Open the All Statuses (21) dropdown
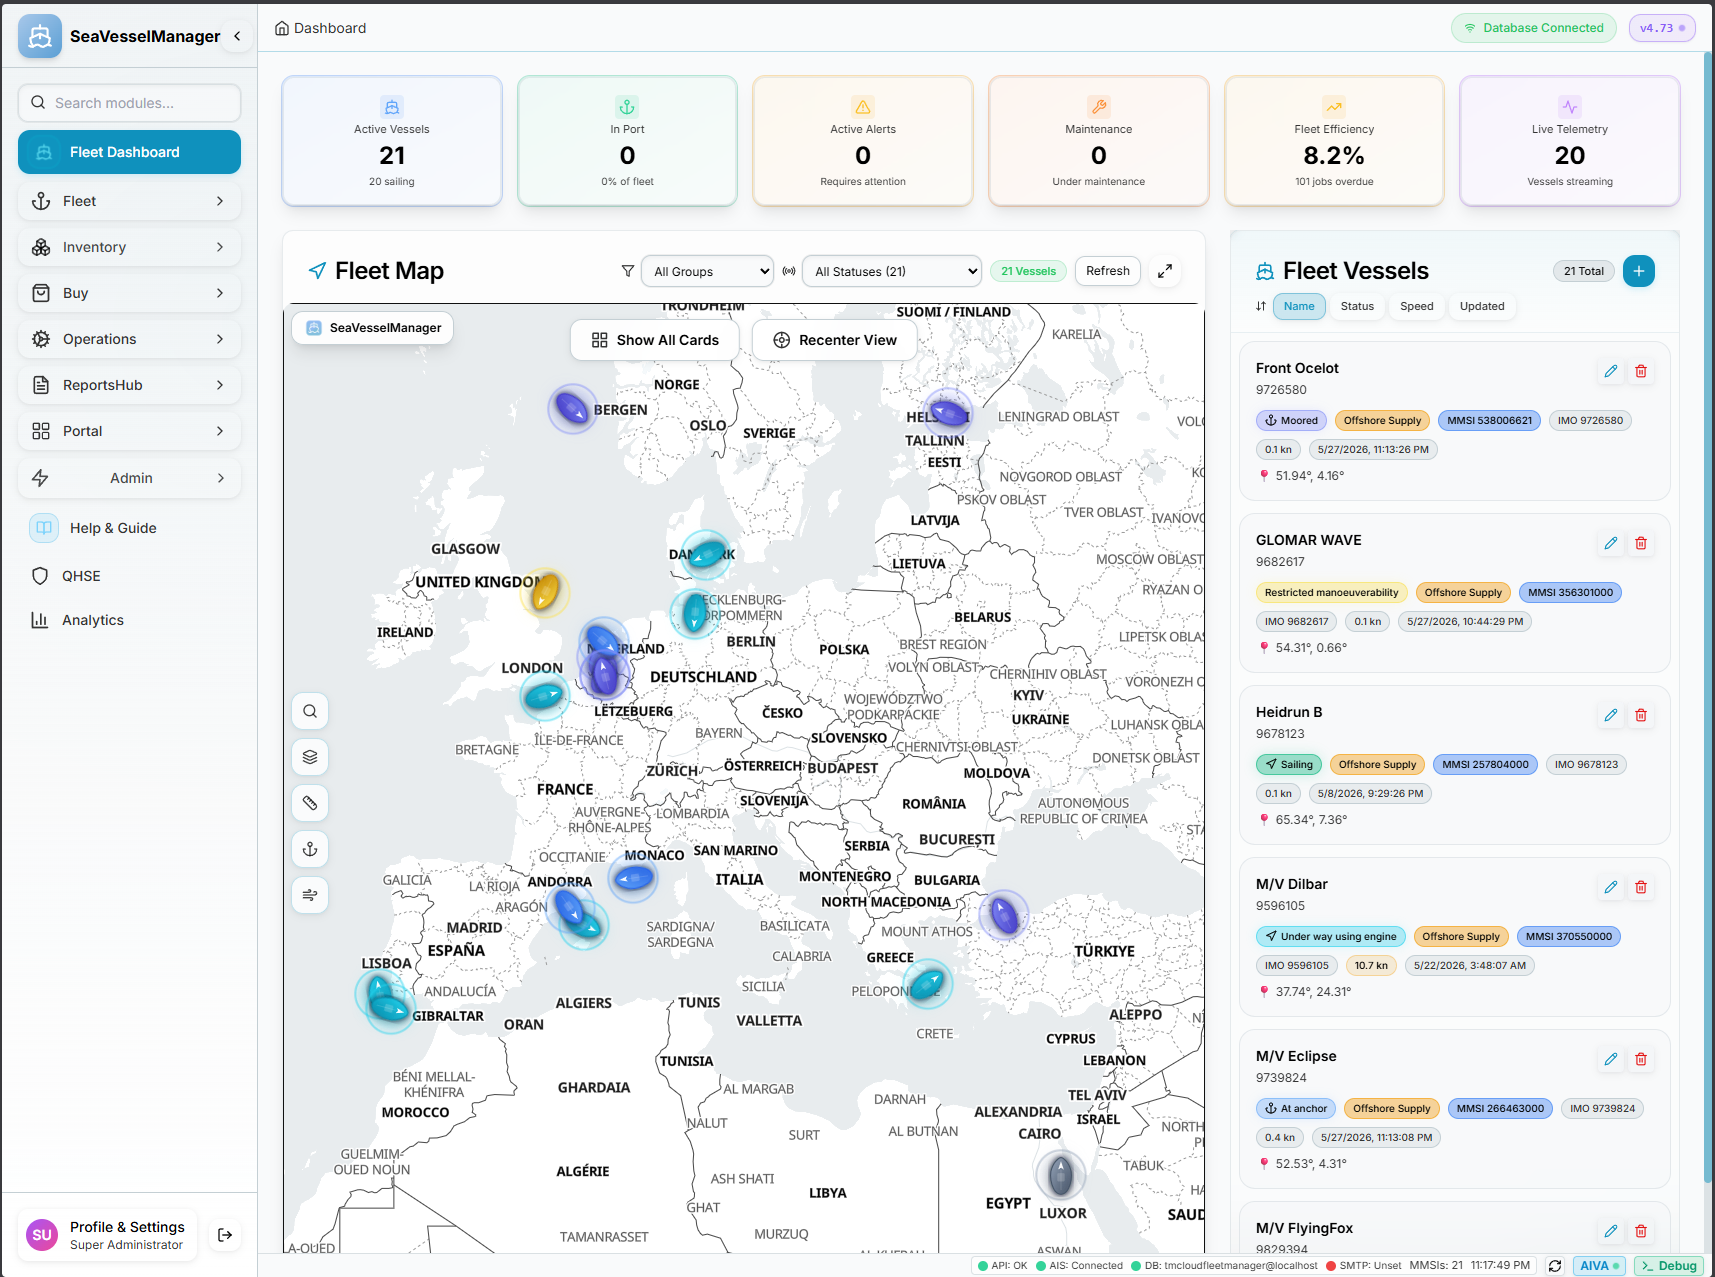Image resolution: width=1715 pixels, height=1277 pixels. (x=891, y=271)
